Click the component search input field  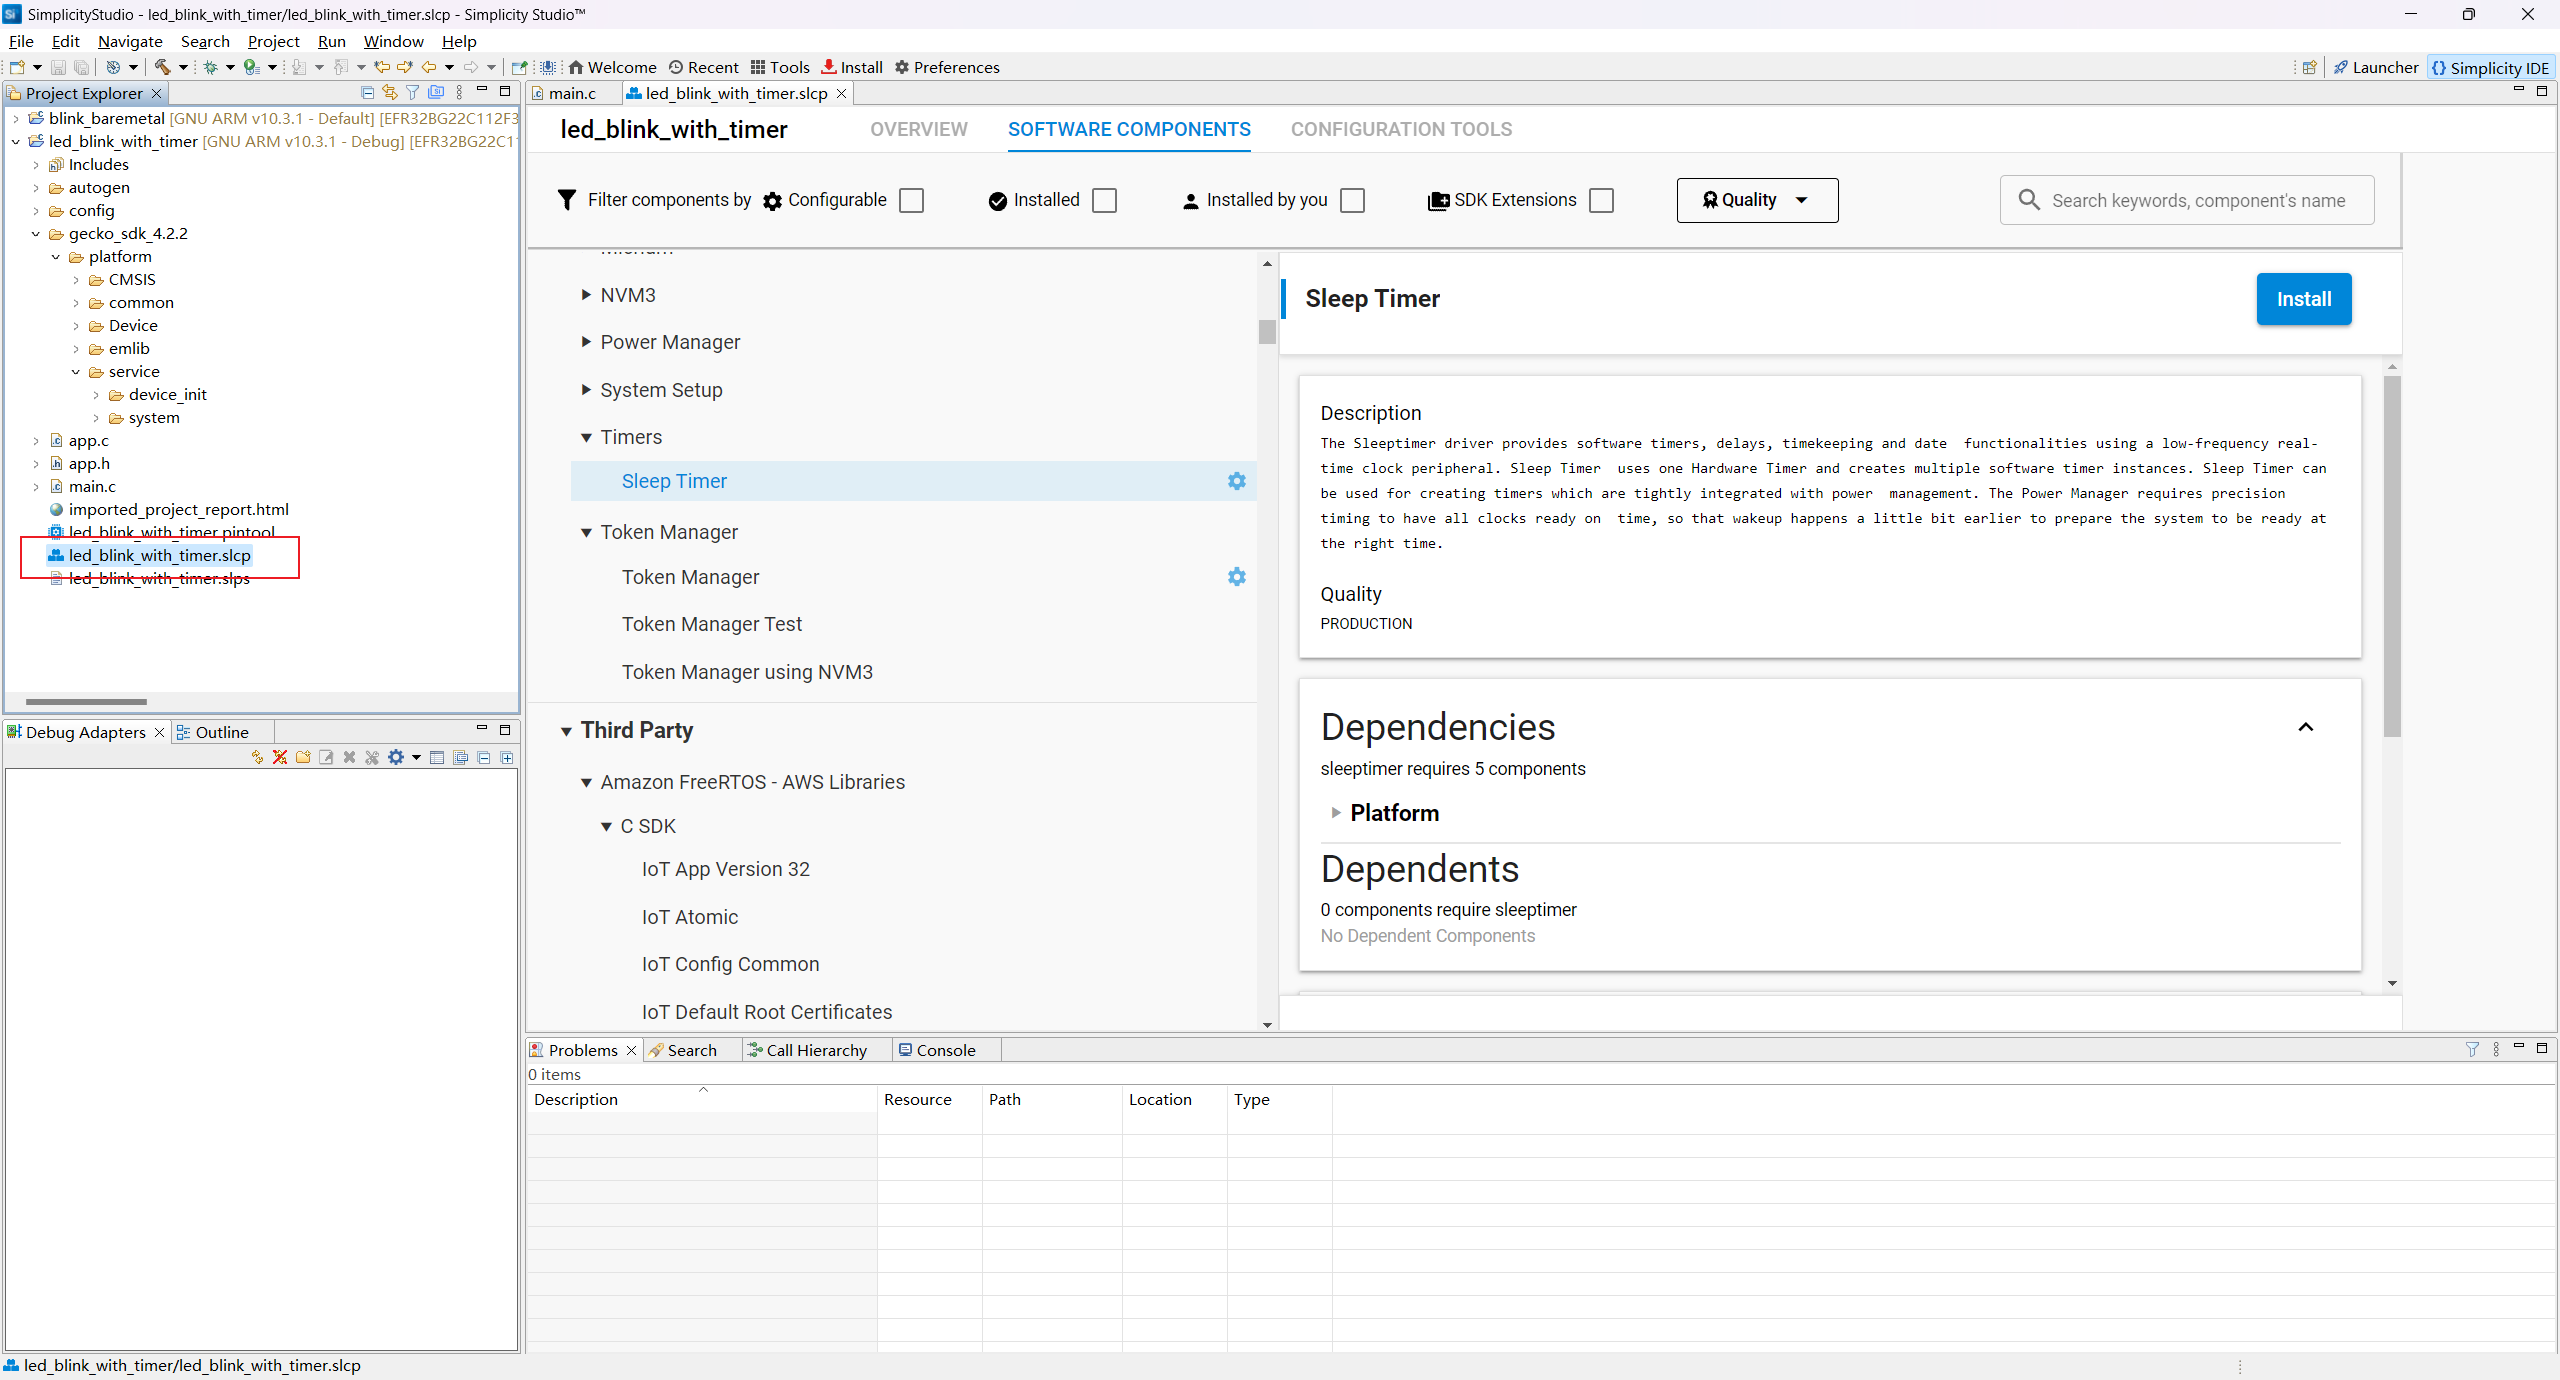2186,200
